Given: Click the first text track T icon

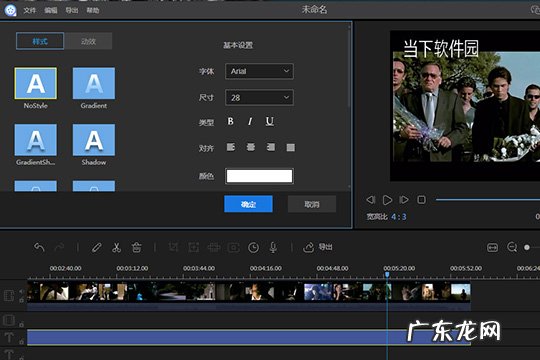Looking at the screenshot, I should (9, 338).
